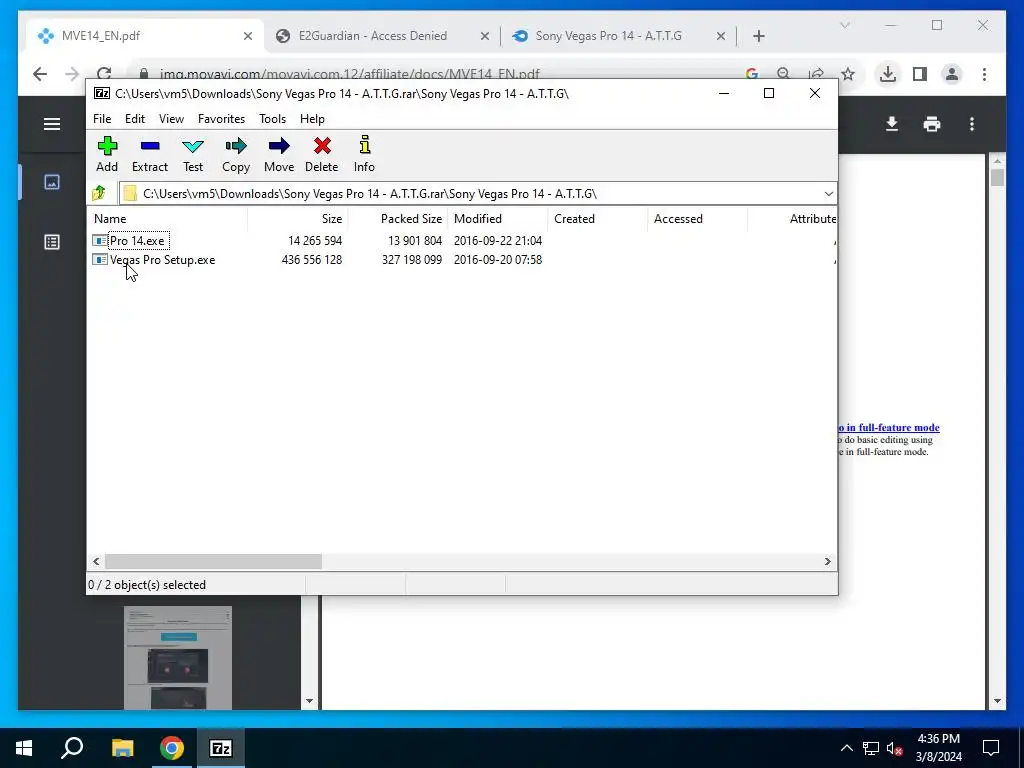Image resolution: width=1024 pixels, height=768 pixels.
Task: Bookmark this page with star icon
Action: pyautogui.click(x=848, y=74)
